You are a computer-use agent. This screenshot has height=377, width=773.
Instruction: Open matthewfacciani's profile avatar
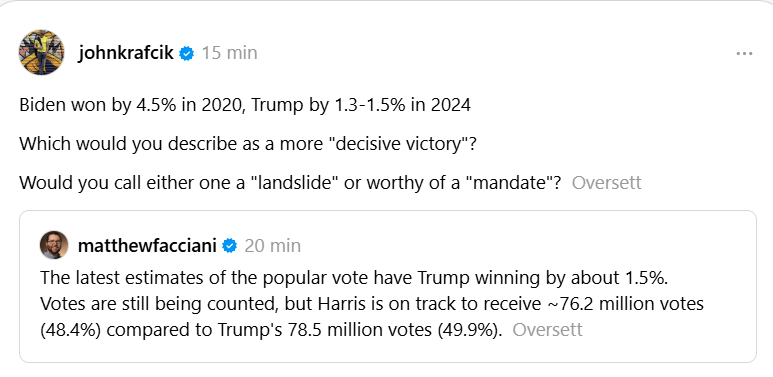[54, 245]
